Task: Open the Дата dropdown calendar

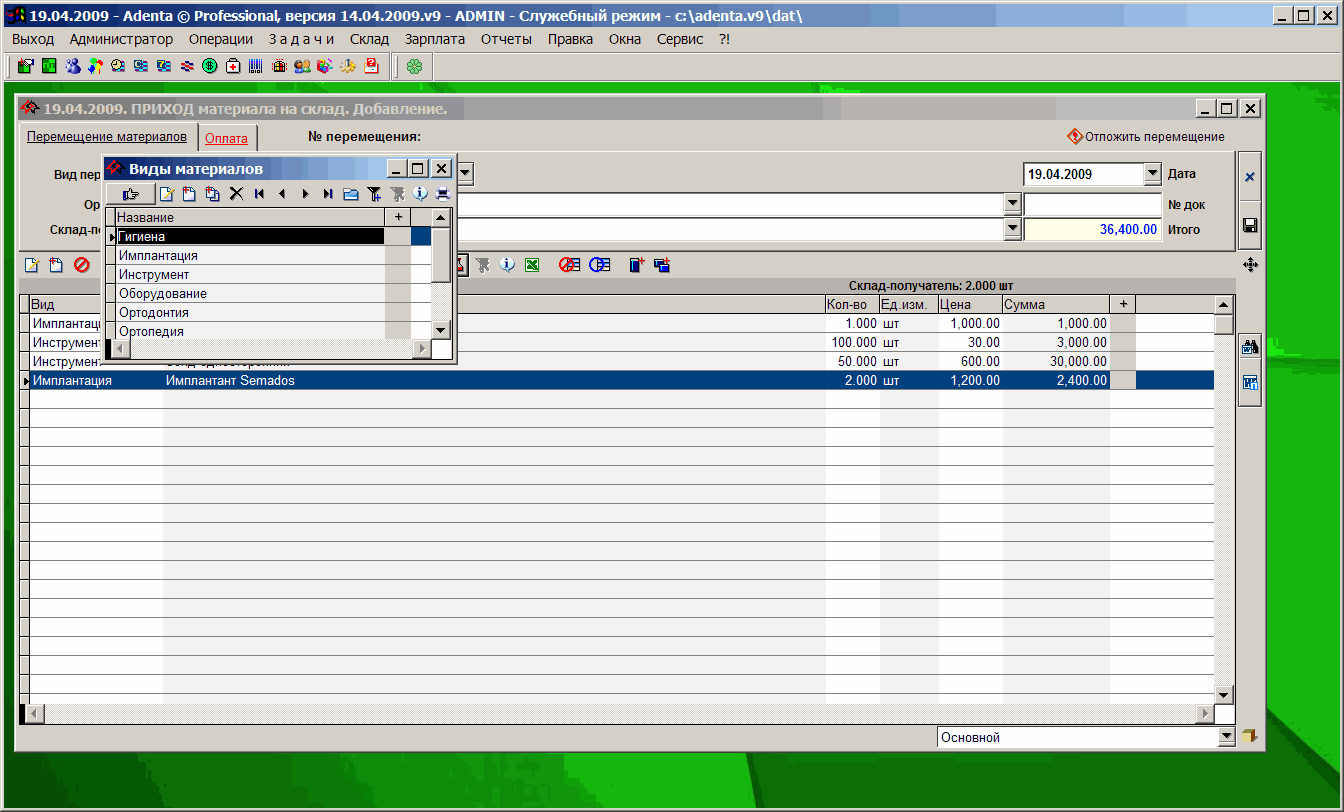Action: point(1152,174)
